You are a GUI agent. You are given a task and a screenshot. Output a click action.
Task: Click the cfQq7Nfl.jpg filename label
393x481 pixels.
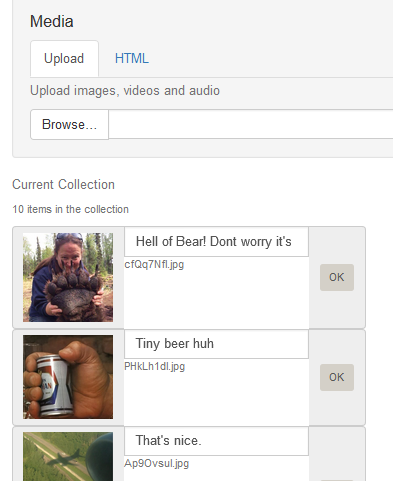pos(154,265)
